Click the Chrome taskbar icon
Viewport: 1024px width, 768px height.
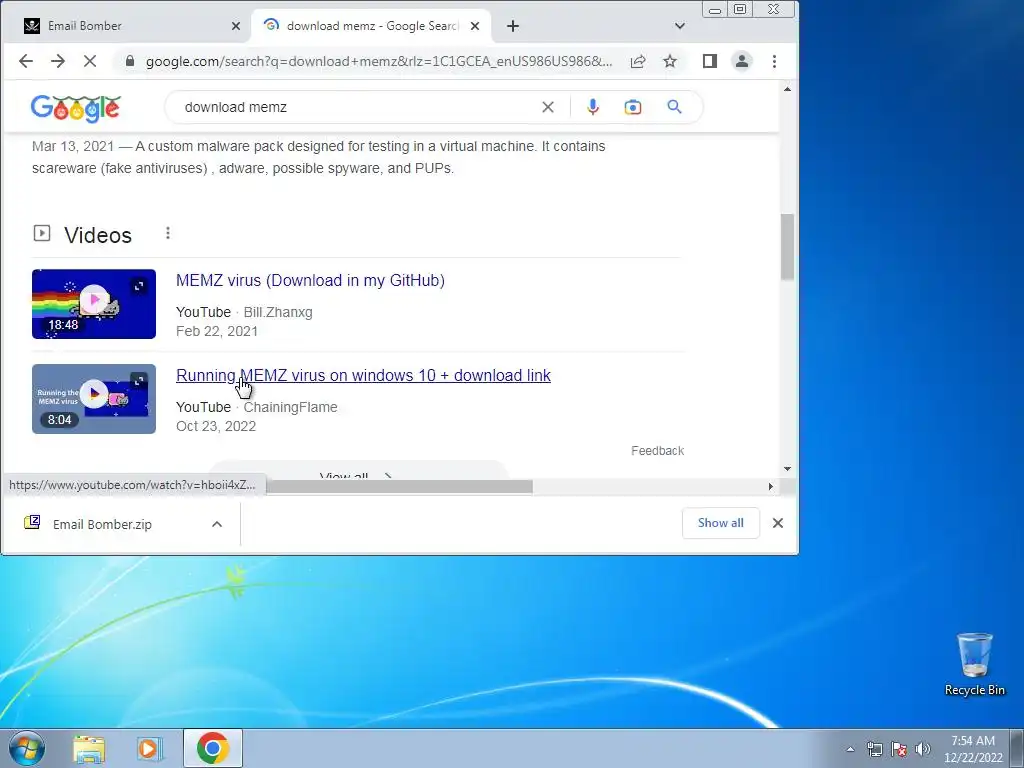(x=212, y=748)
